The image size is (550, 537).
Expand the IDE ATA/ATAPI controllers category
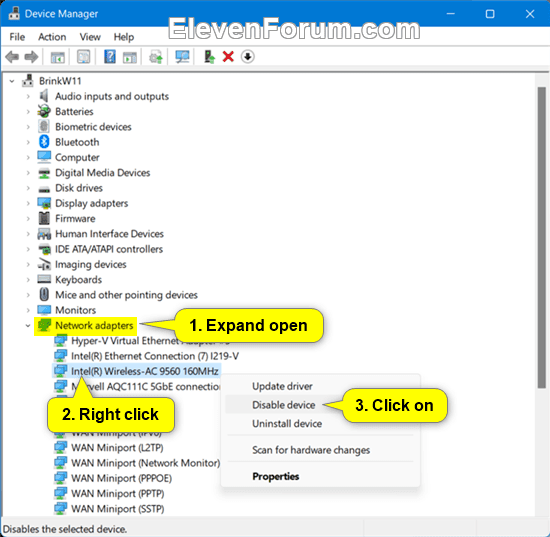[x=28, y=249]
